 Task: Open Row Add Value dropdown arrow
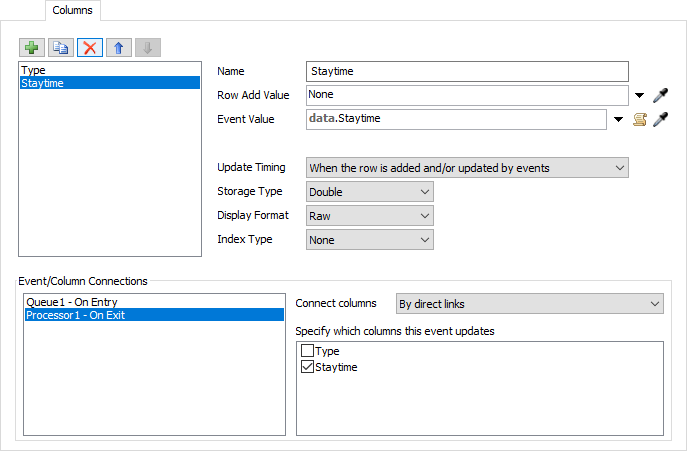pyautogui.click(x=640, y=96)
